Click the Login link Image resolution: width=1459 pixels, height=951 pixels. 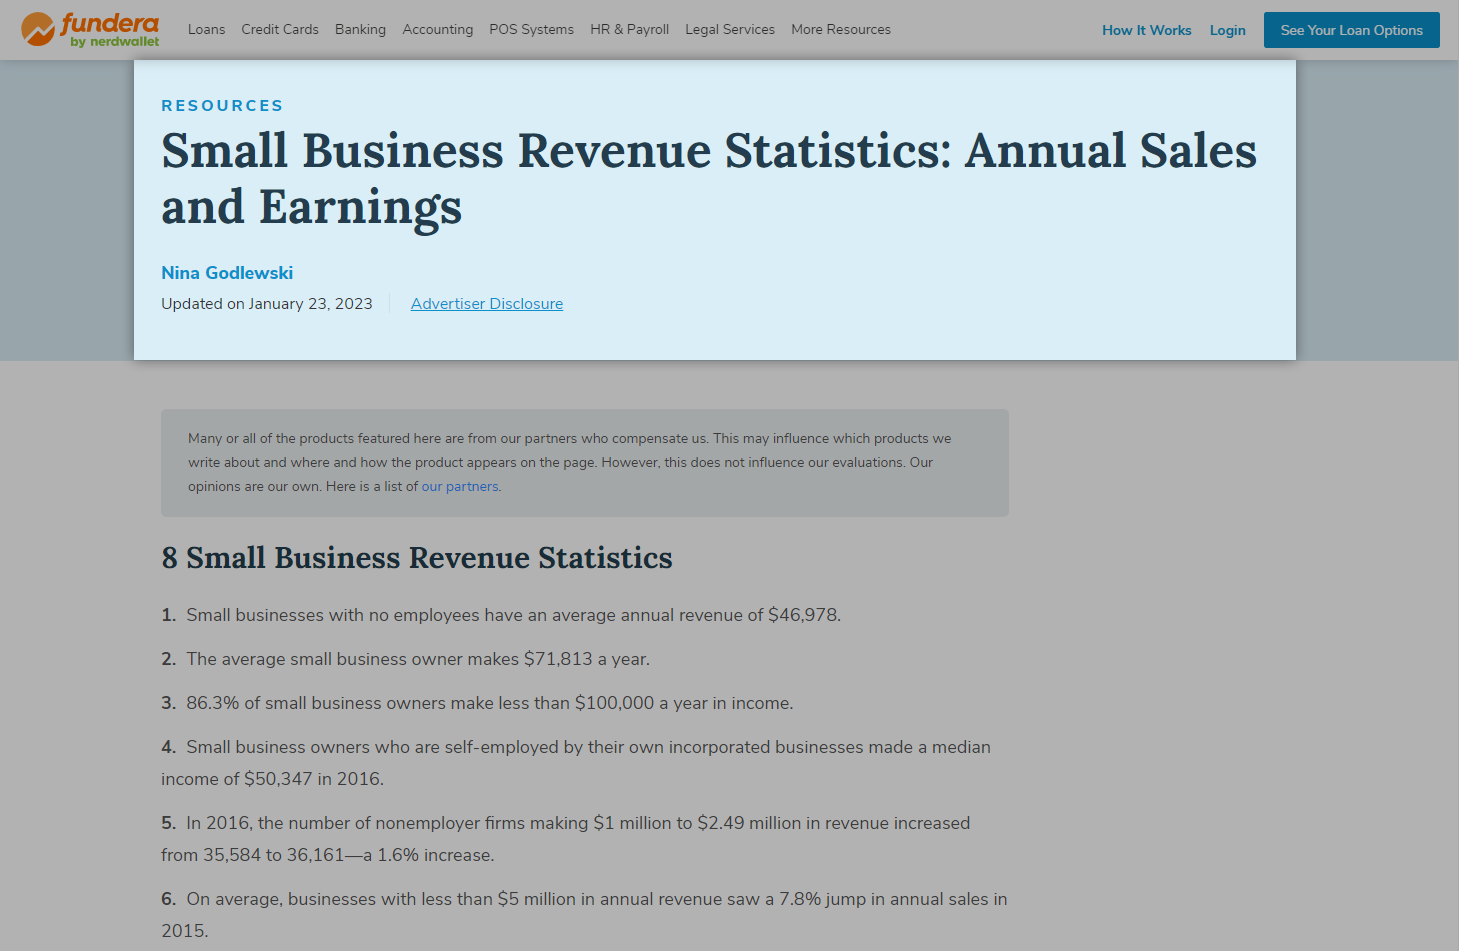tap(1227, 30)
